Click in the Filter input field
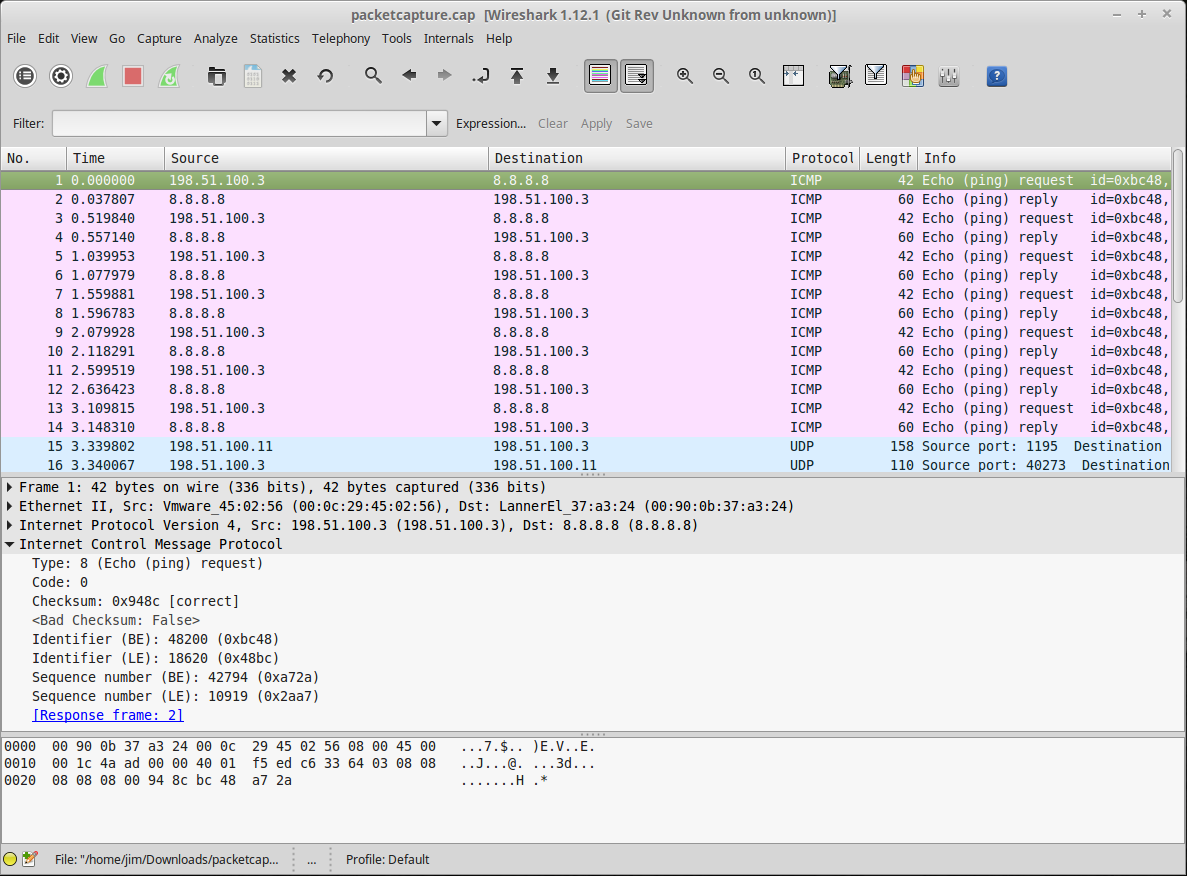 point(239,124)
